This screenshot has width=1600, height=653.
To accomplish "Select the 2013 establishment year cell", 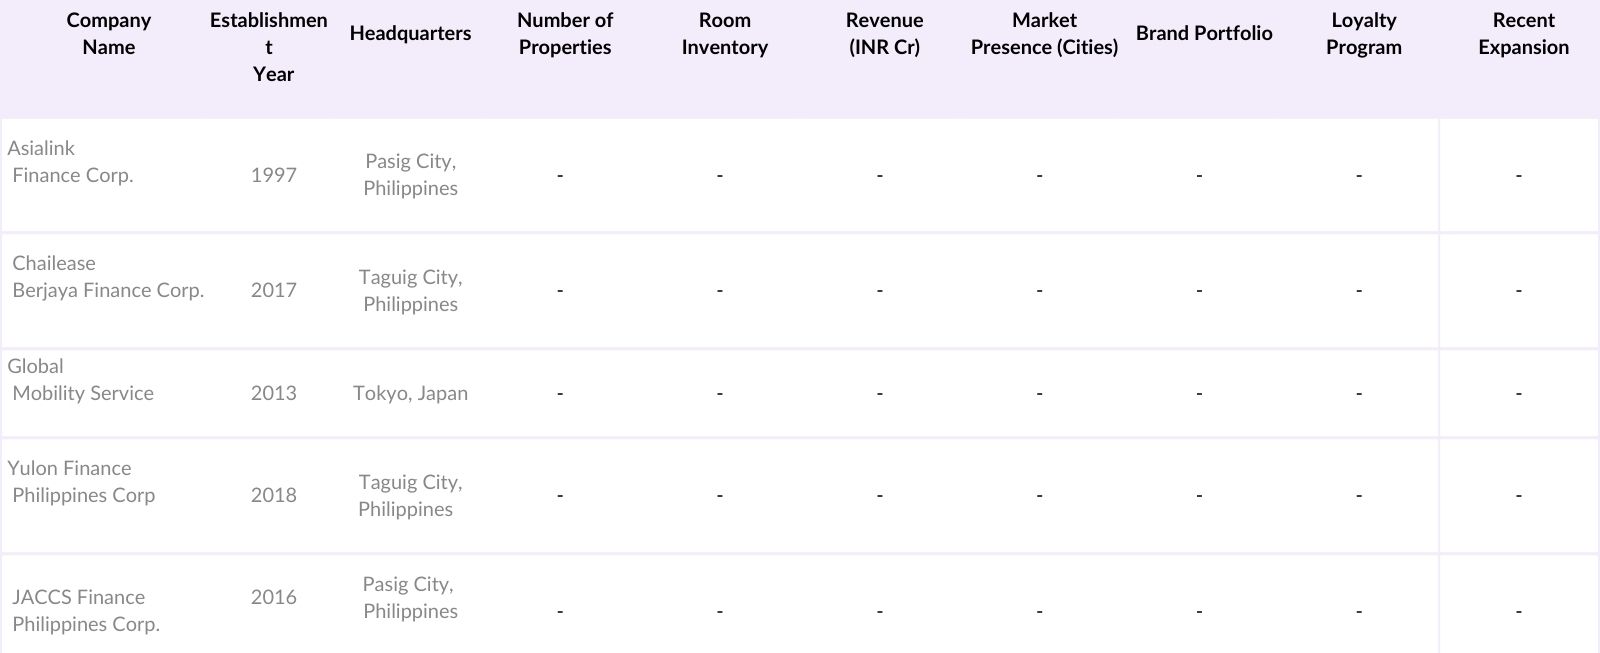I will pyautogui.click(x=273, y=393).
